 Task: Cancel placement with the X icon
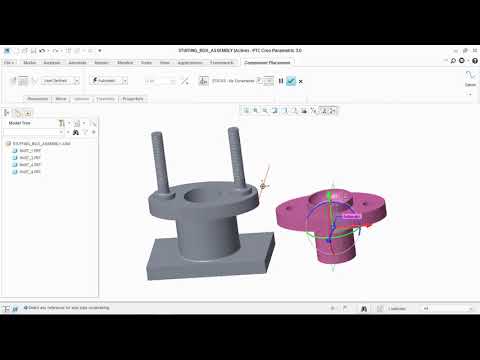pyautogui.click(x=301, y=81)
